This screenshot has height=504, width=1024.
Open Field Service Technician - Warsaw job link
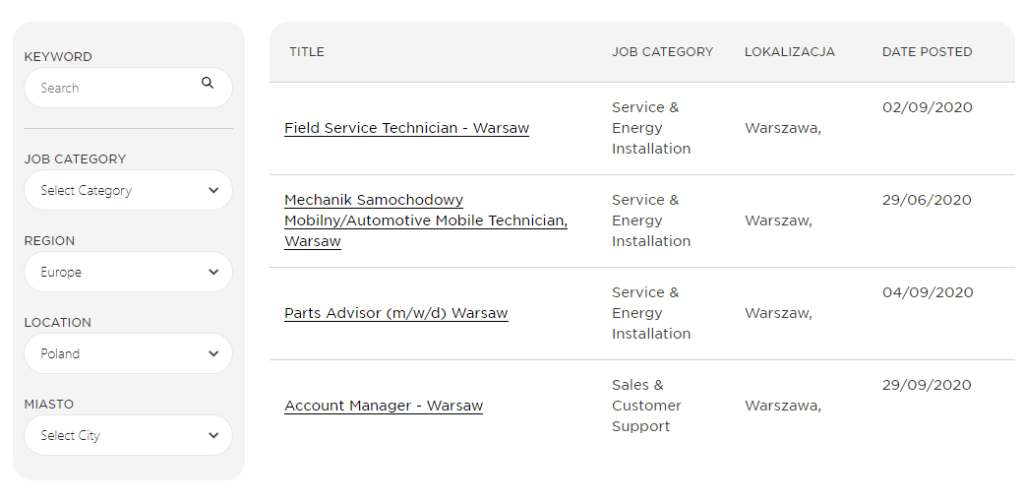[x=406, y=128]
